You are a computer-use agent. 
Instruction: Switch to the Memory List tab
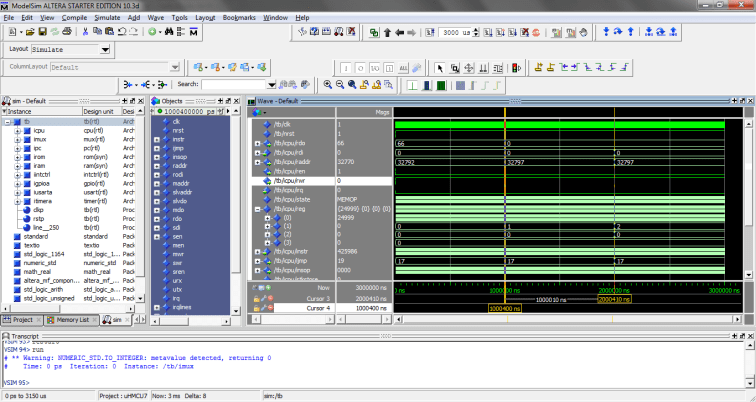[x=71, y=319]
